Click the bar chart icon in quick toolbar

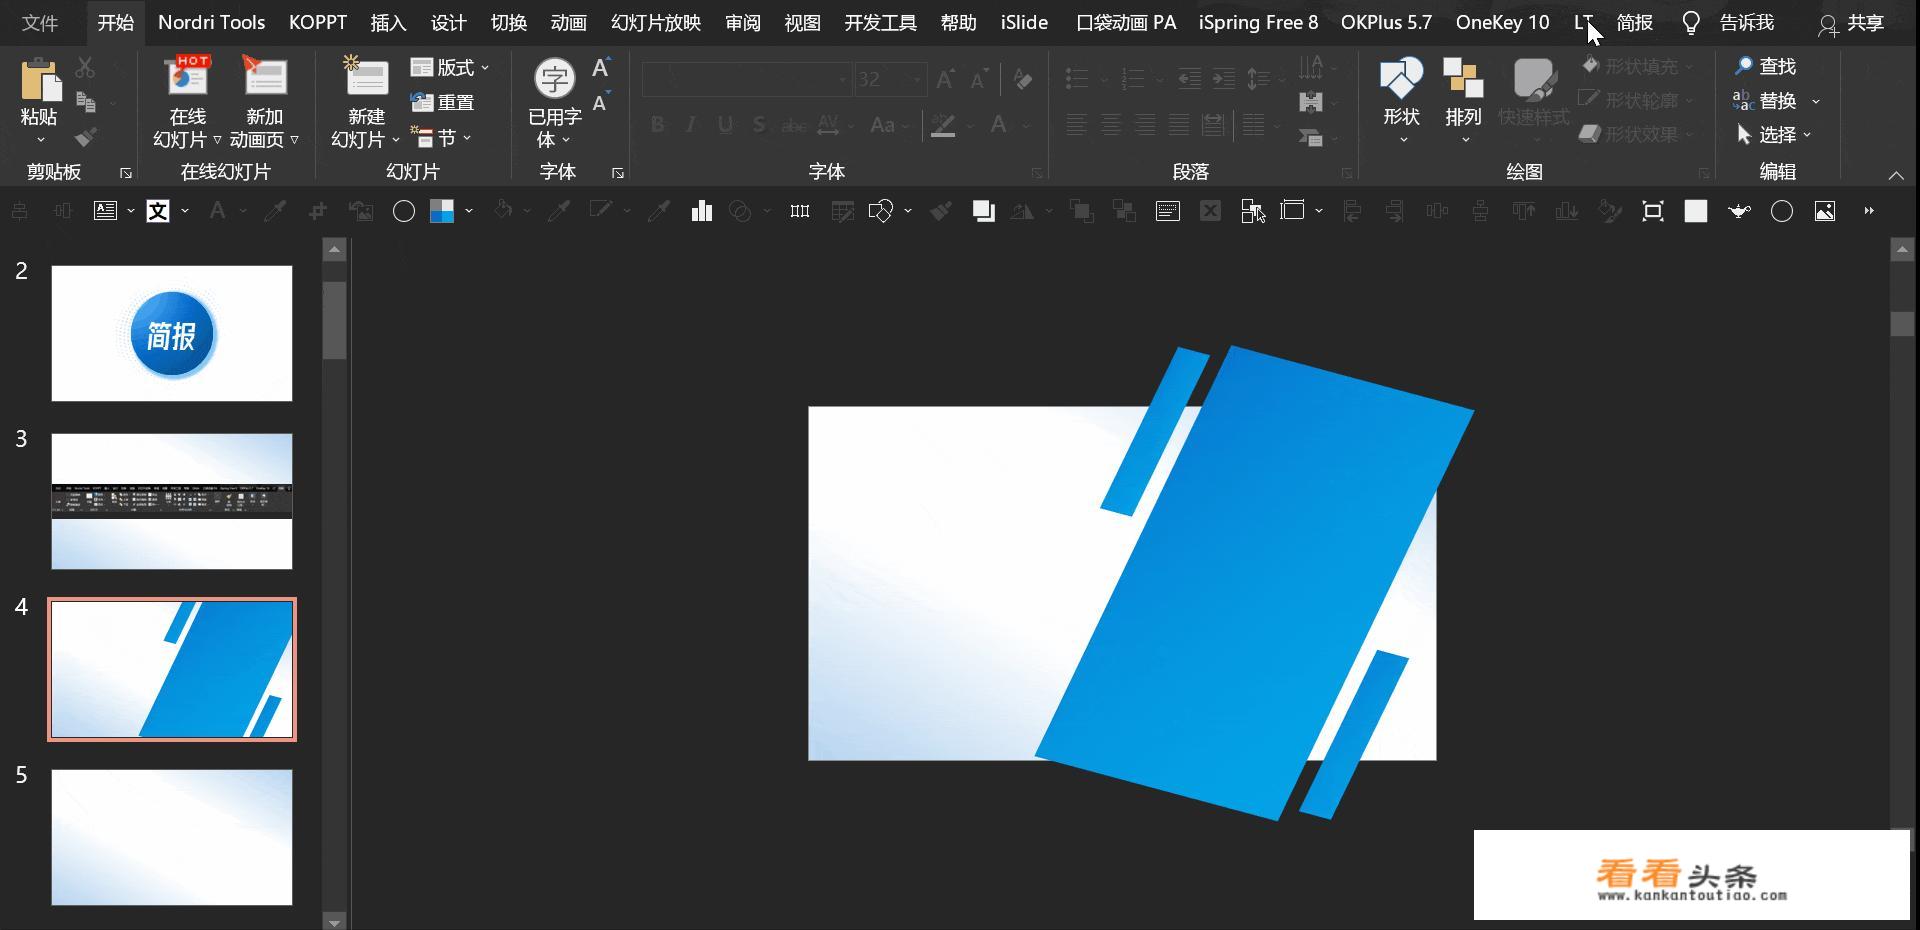click(x=702, y=211)
